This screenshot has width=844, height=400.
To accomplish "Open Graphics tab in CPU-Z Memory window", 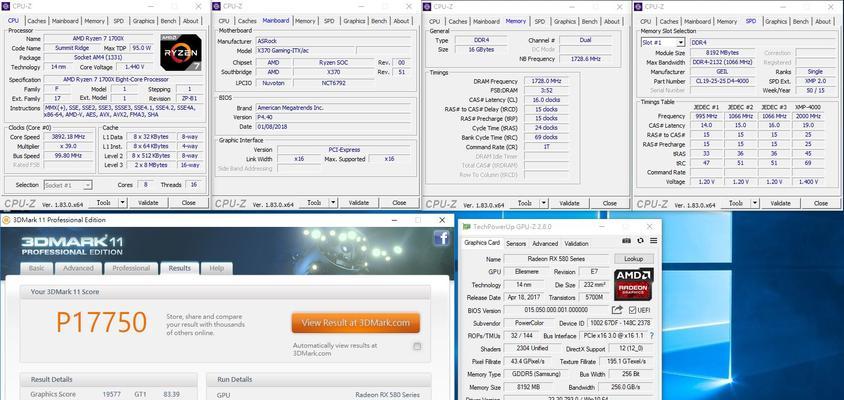I will 565,21.
